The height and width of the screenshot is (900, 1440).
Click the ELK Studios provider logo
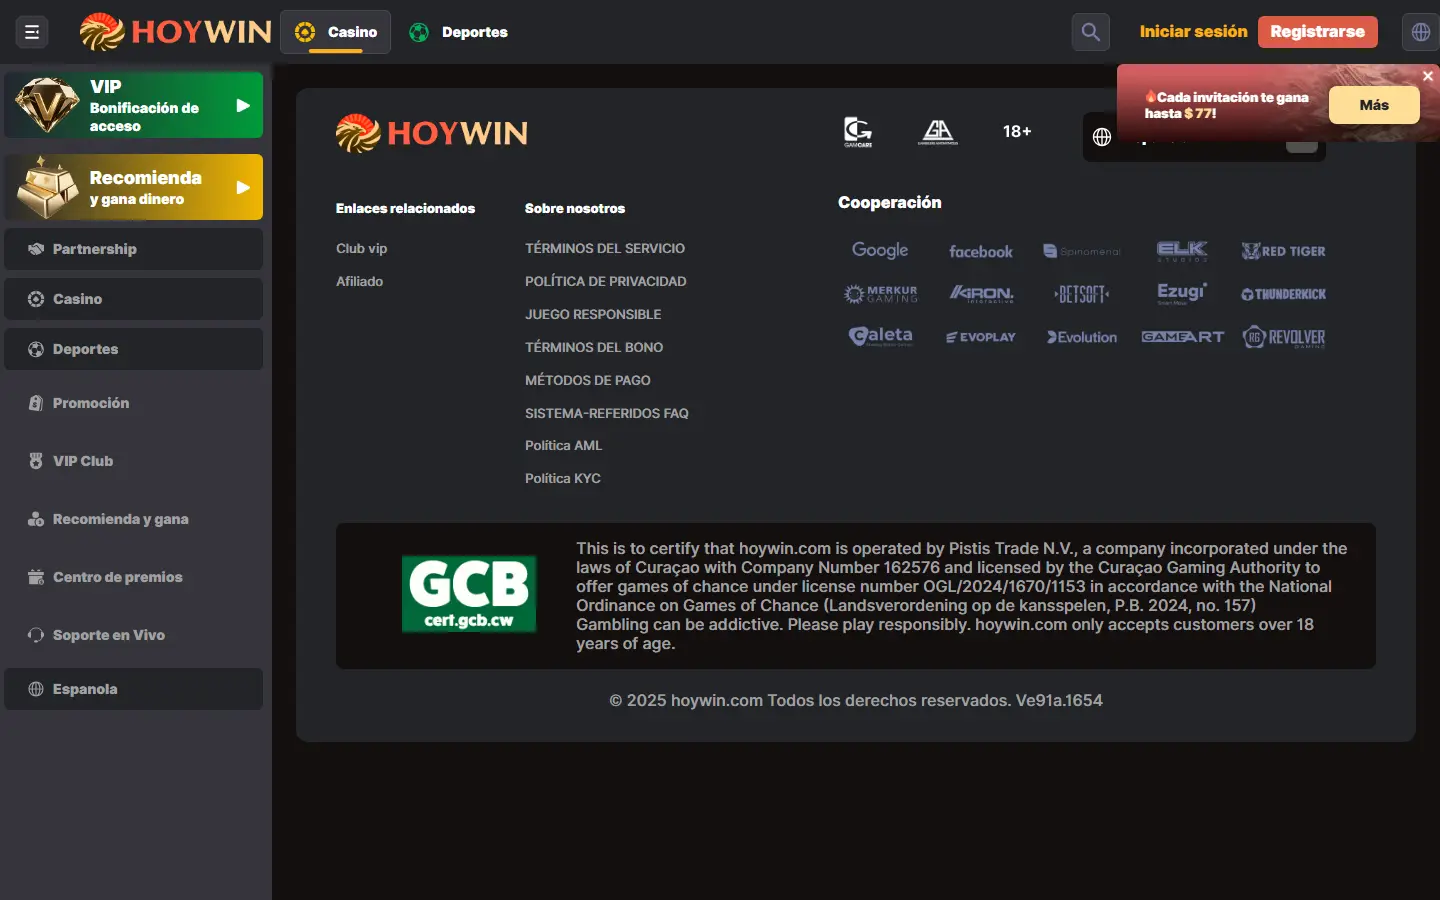pyautogui.click(x=1182, y=251)
